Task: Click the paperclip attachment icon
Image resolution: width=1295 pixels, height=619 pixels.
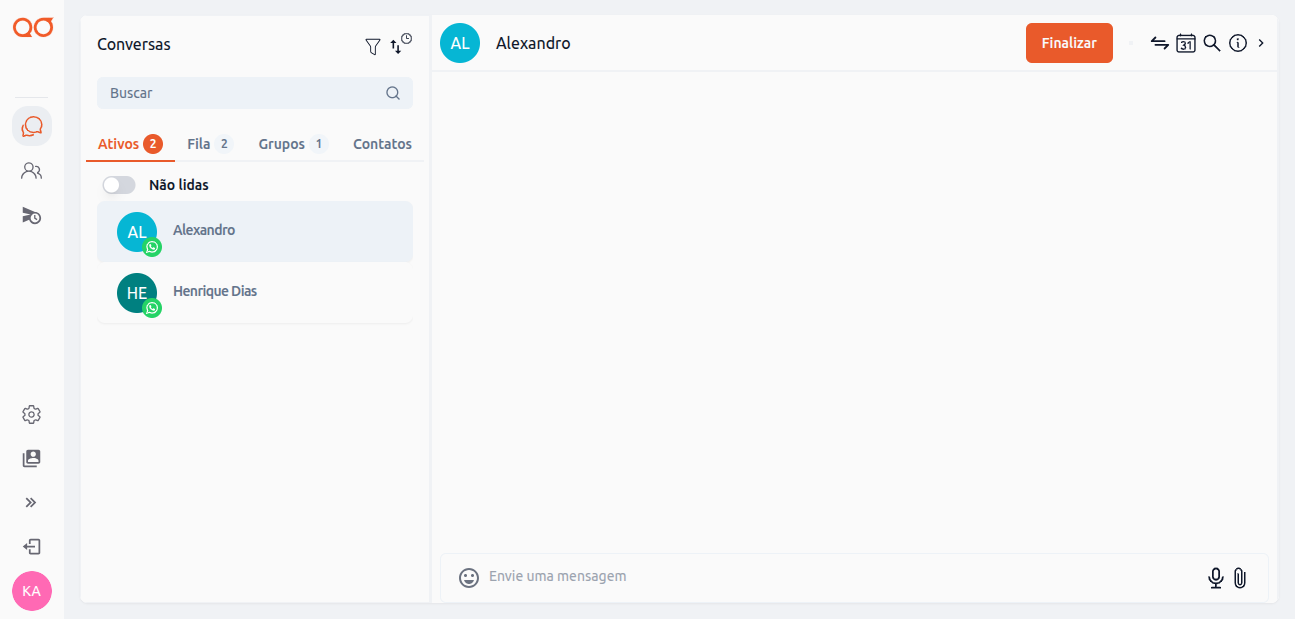Action: [1240, 578]
